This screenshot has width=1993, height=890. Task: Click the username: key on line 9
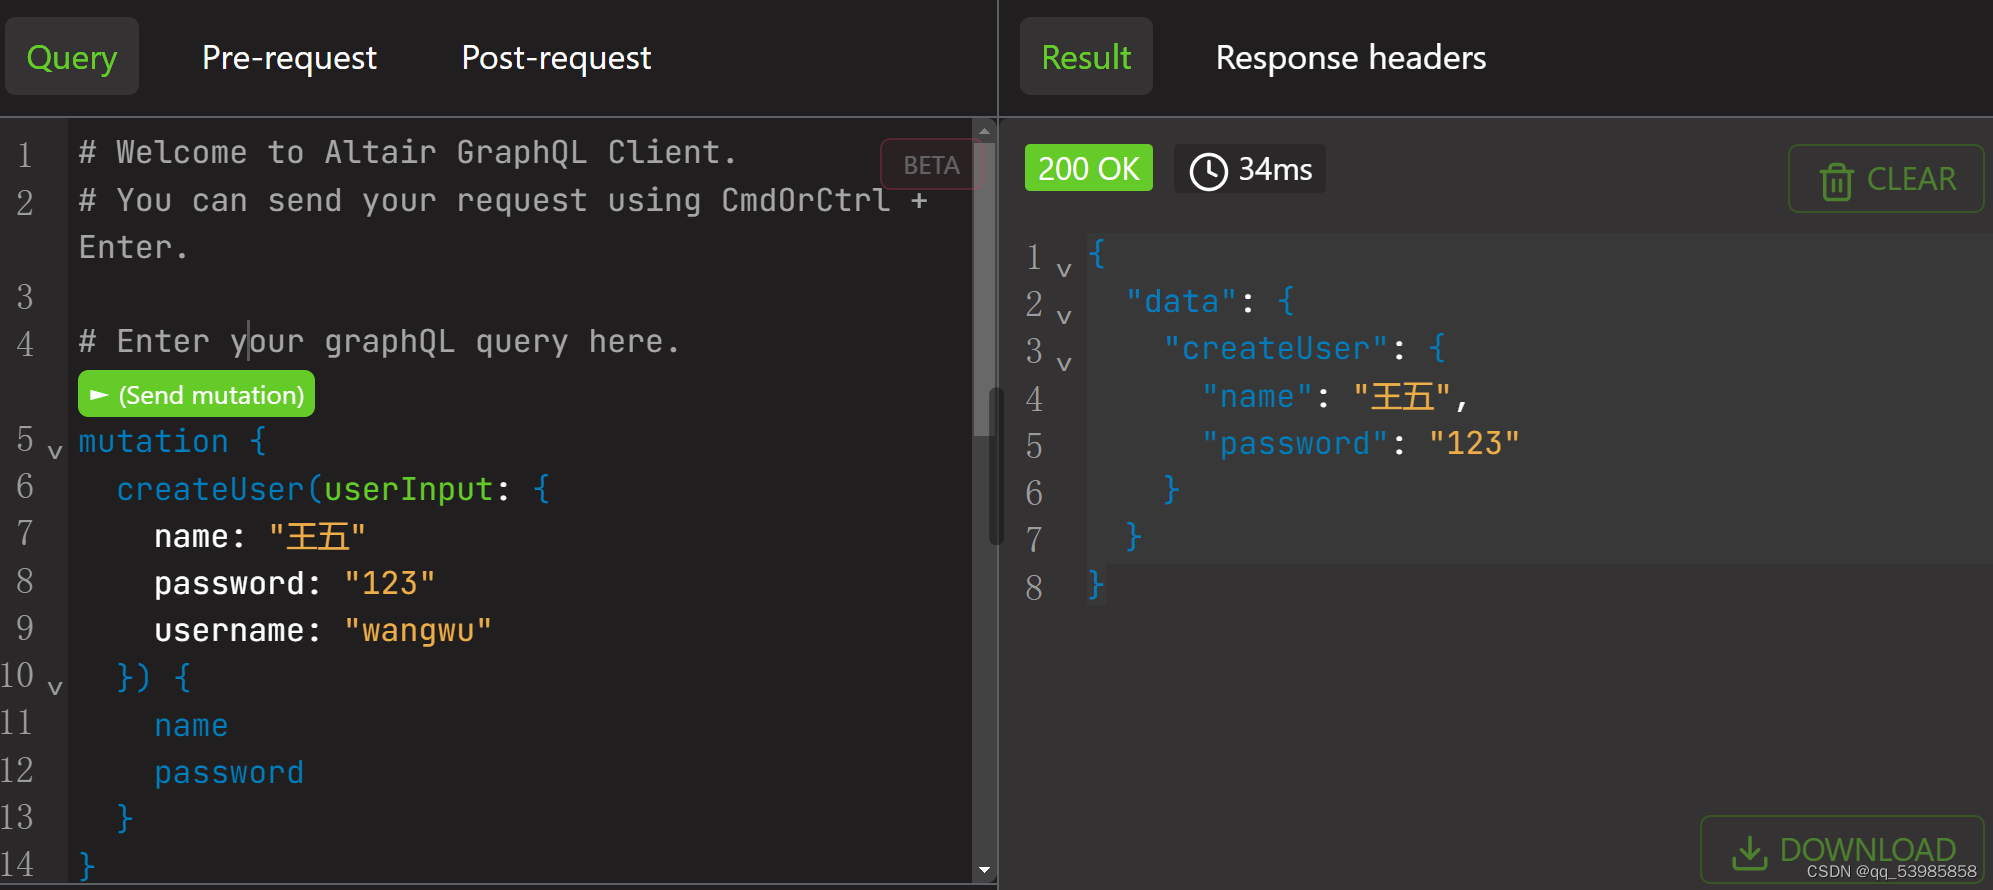[x=238, y=630]
